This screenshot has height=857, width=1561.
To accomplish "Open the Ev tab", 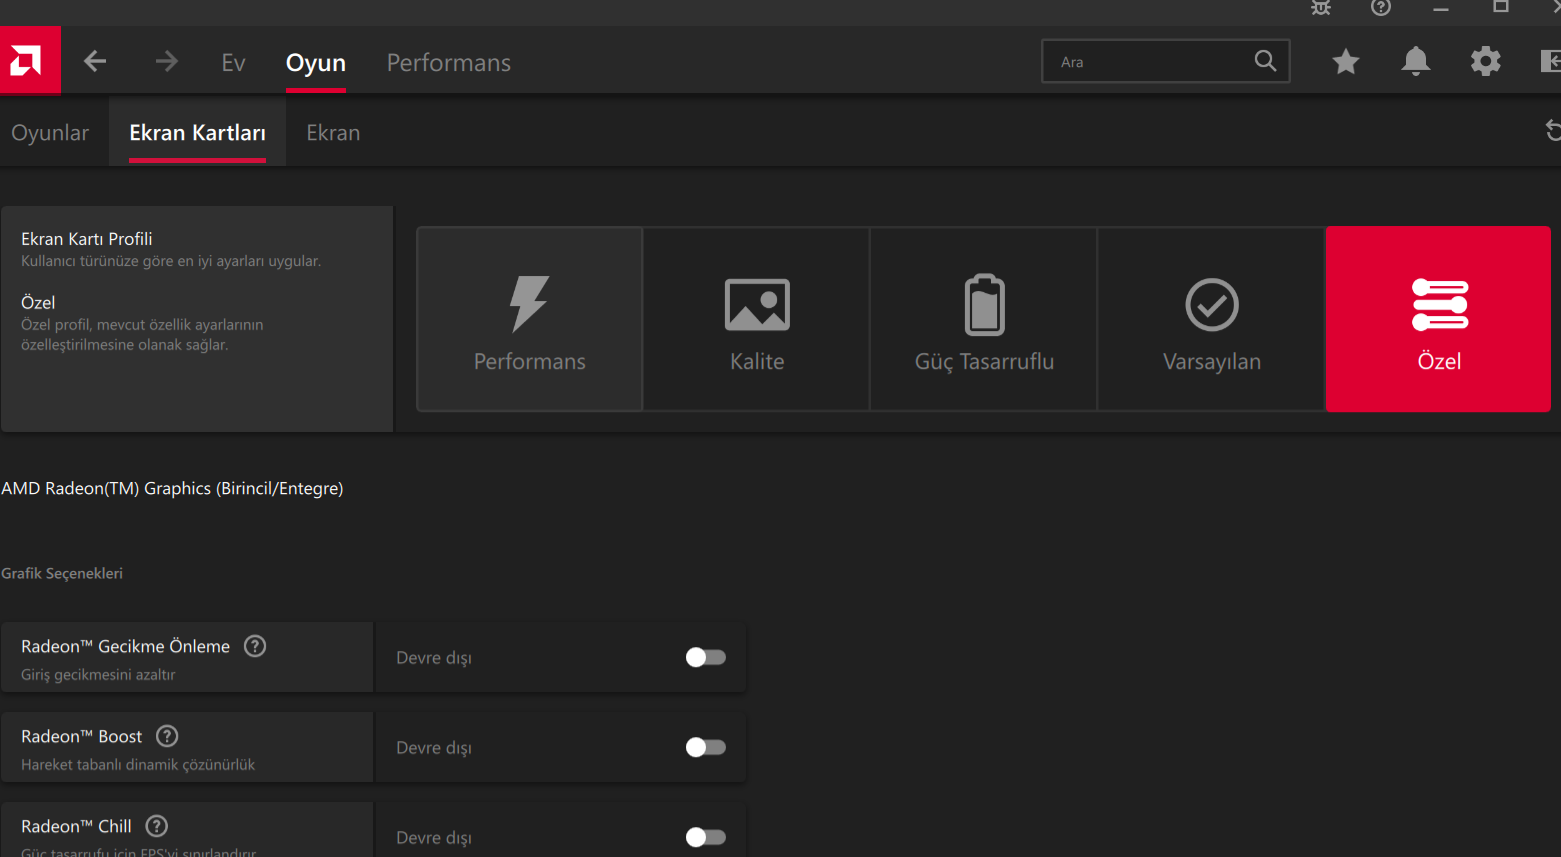I will (x=233, y=63).
